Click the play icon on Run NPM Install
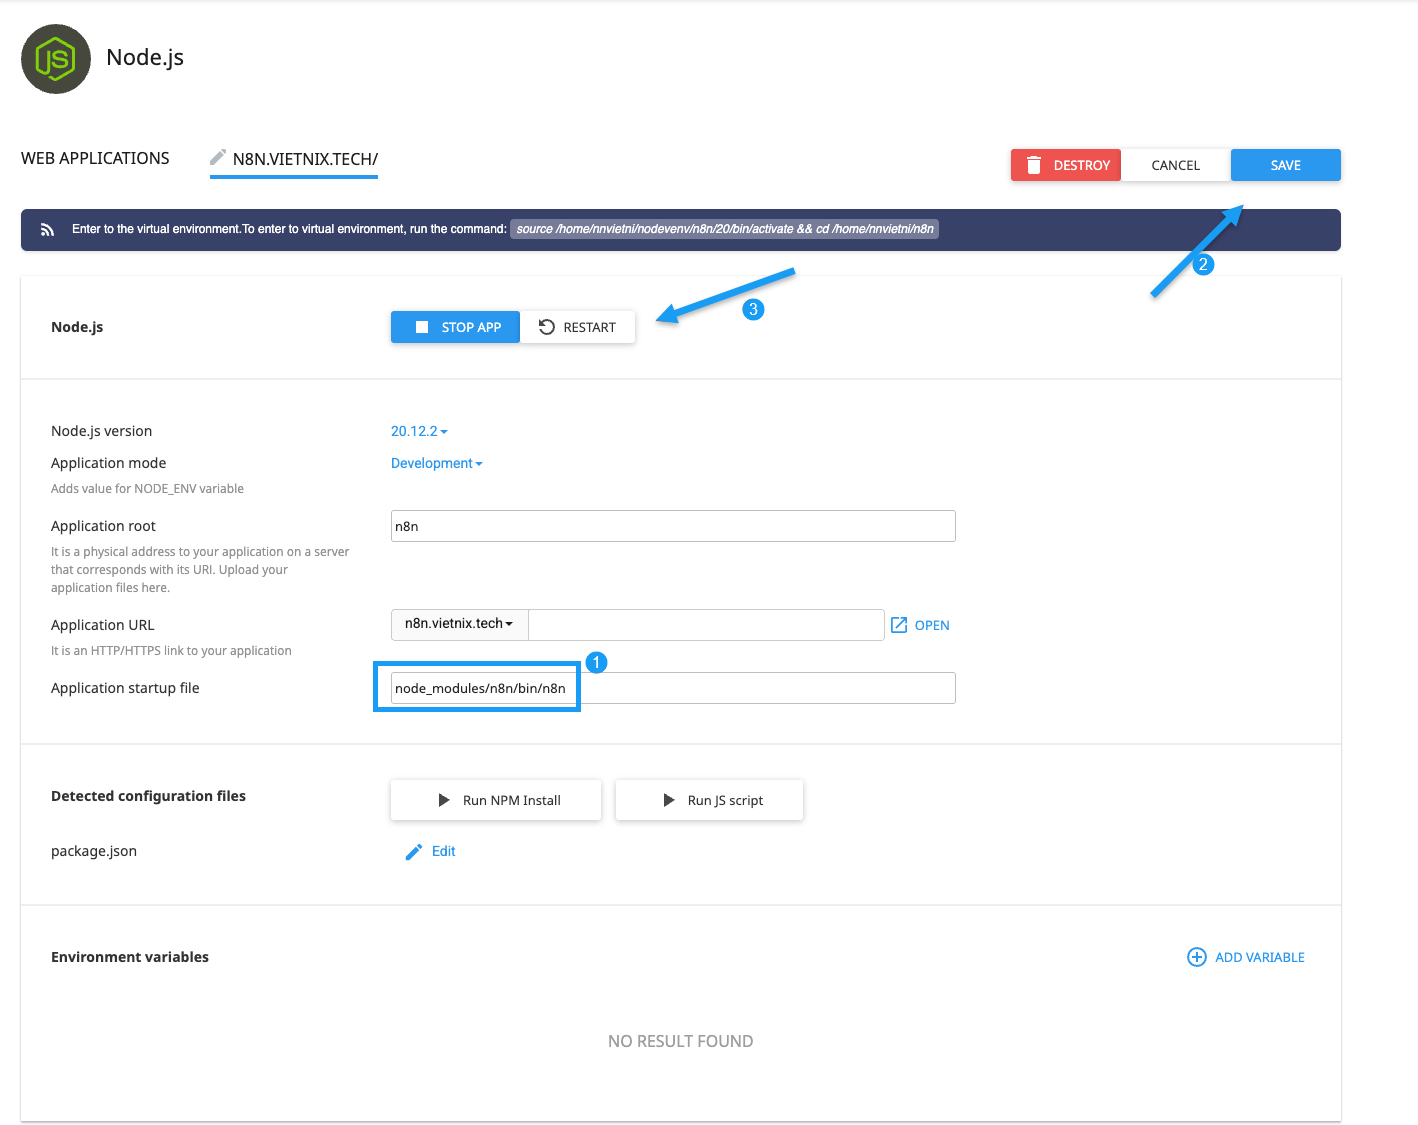The image size is (1418, 1125). (444, 800)
